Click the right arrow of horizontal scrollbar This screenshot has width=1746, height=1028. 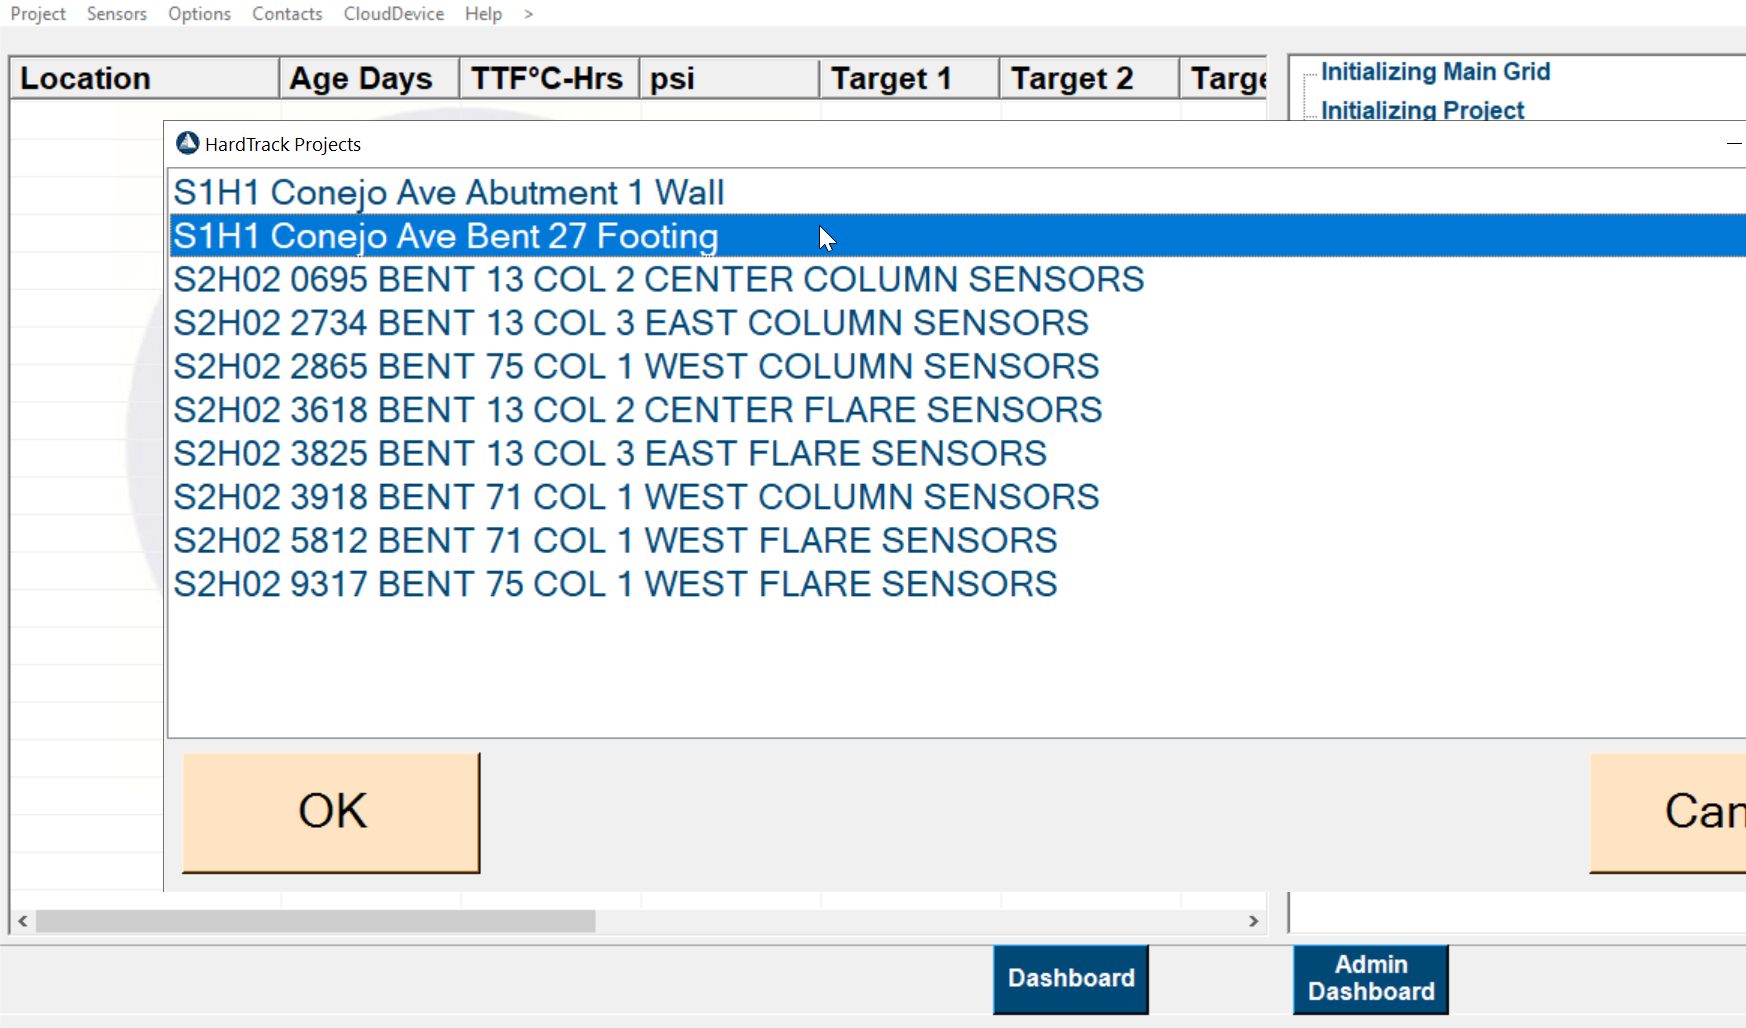1253,921
